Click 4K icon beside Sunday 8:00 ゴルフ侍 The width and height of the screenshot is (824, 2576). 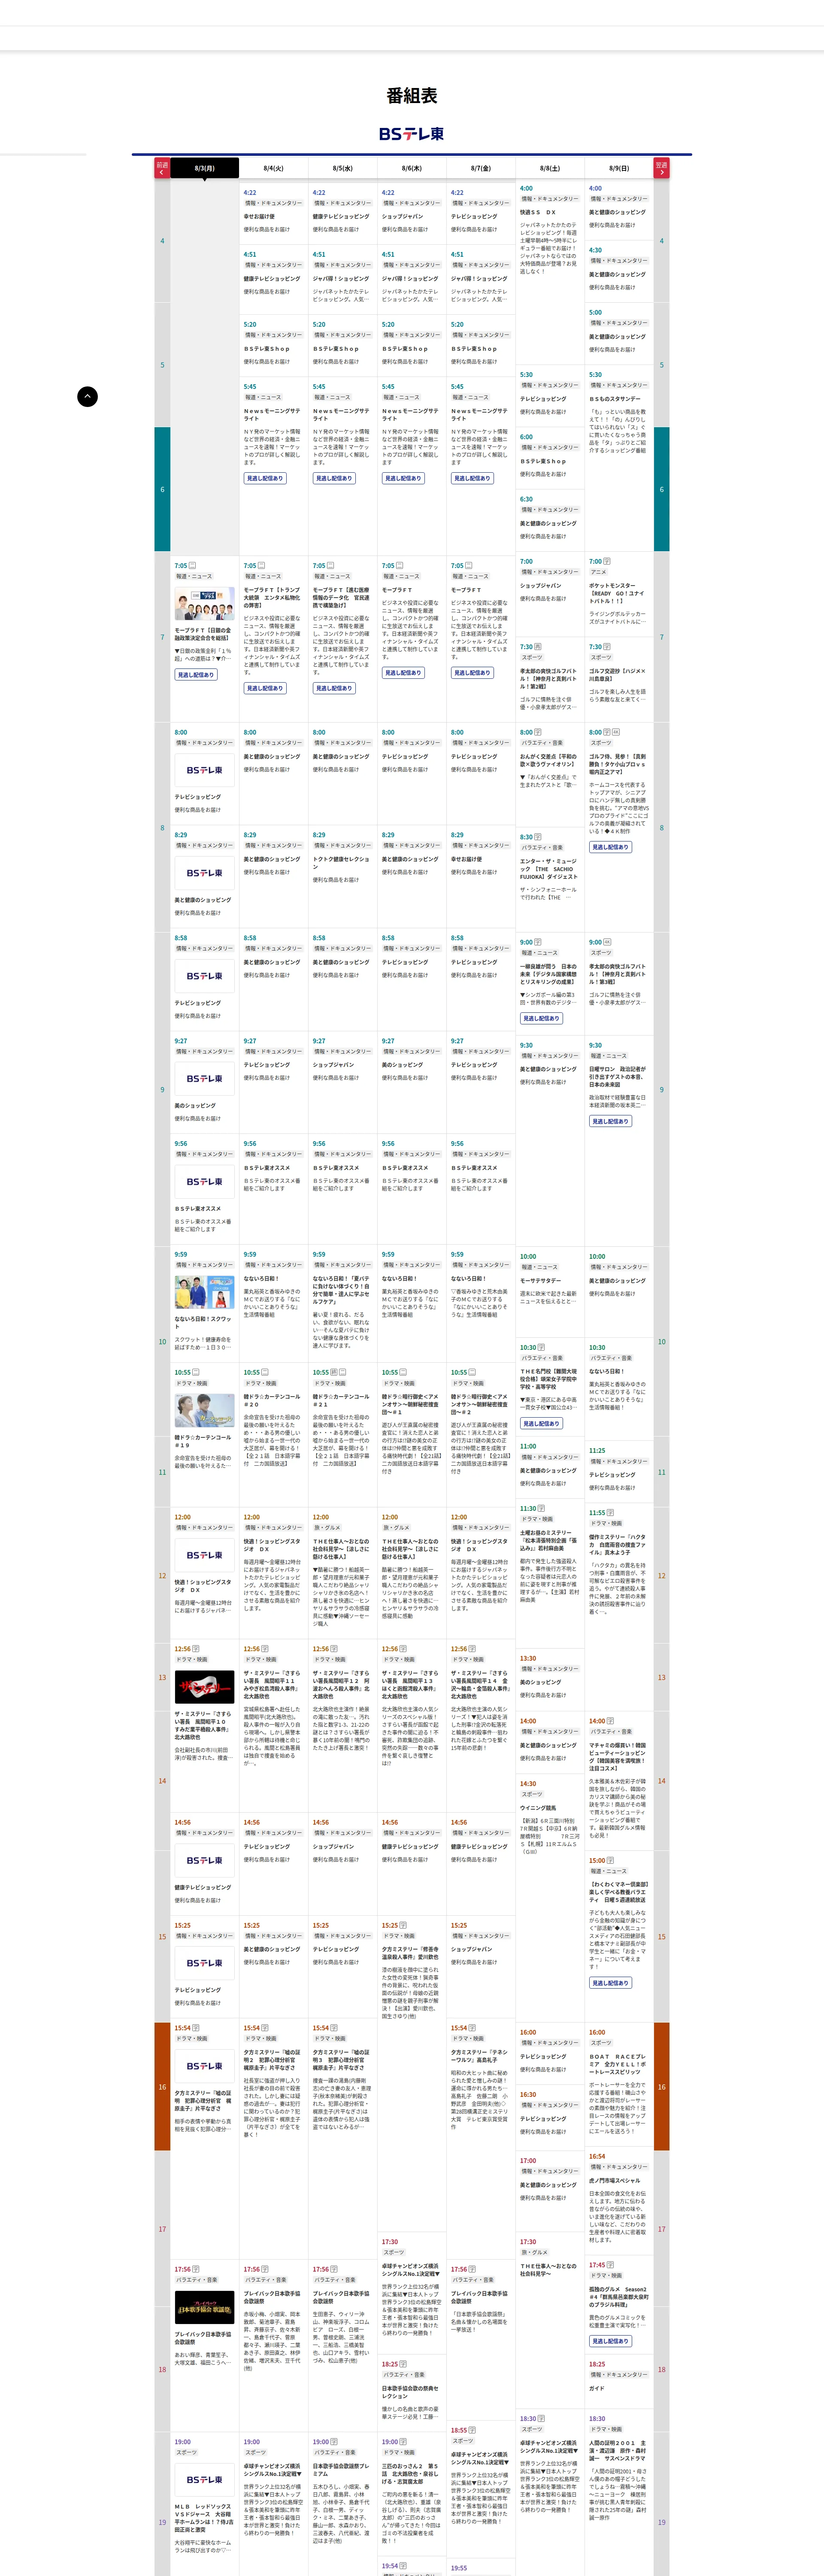pyautogui.click(x=616, y=732)
